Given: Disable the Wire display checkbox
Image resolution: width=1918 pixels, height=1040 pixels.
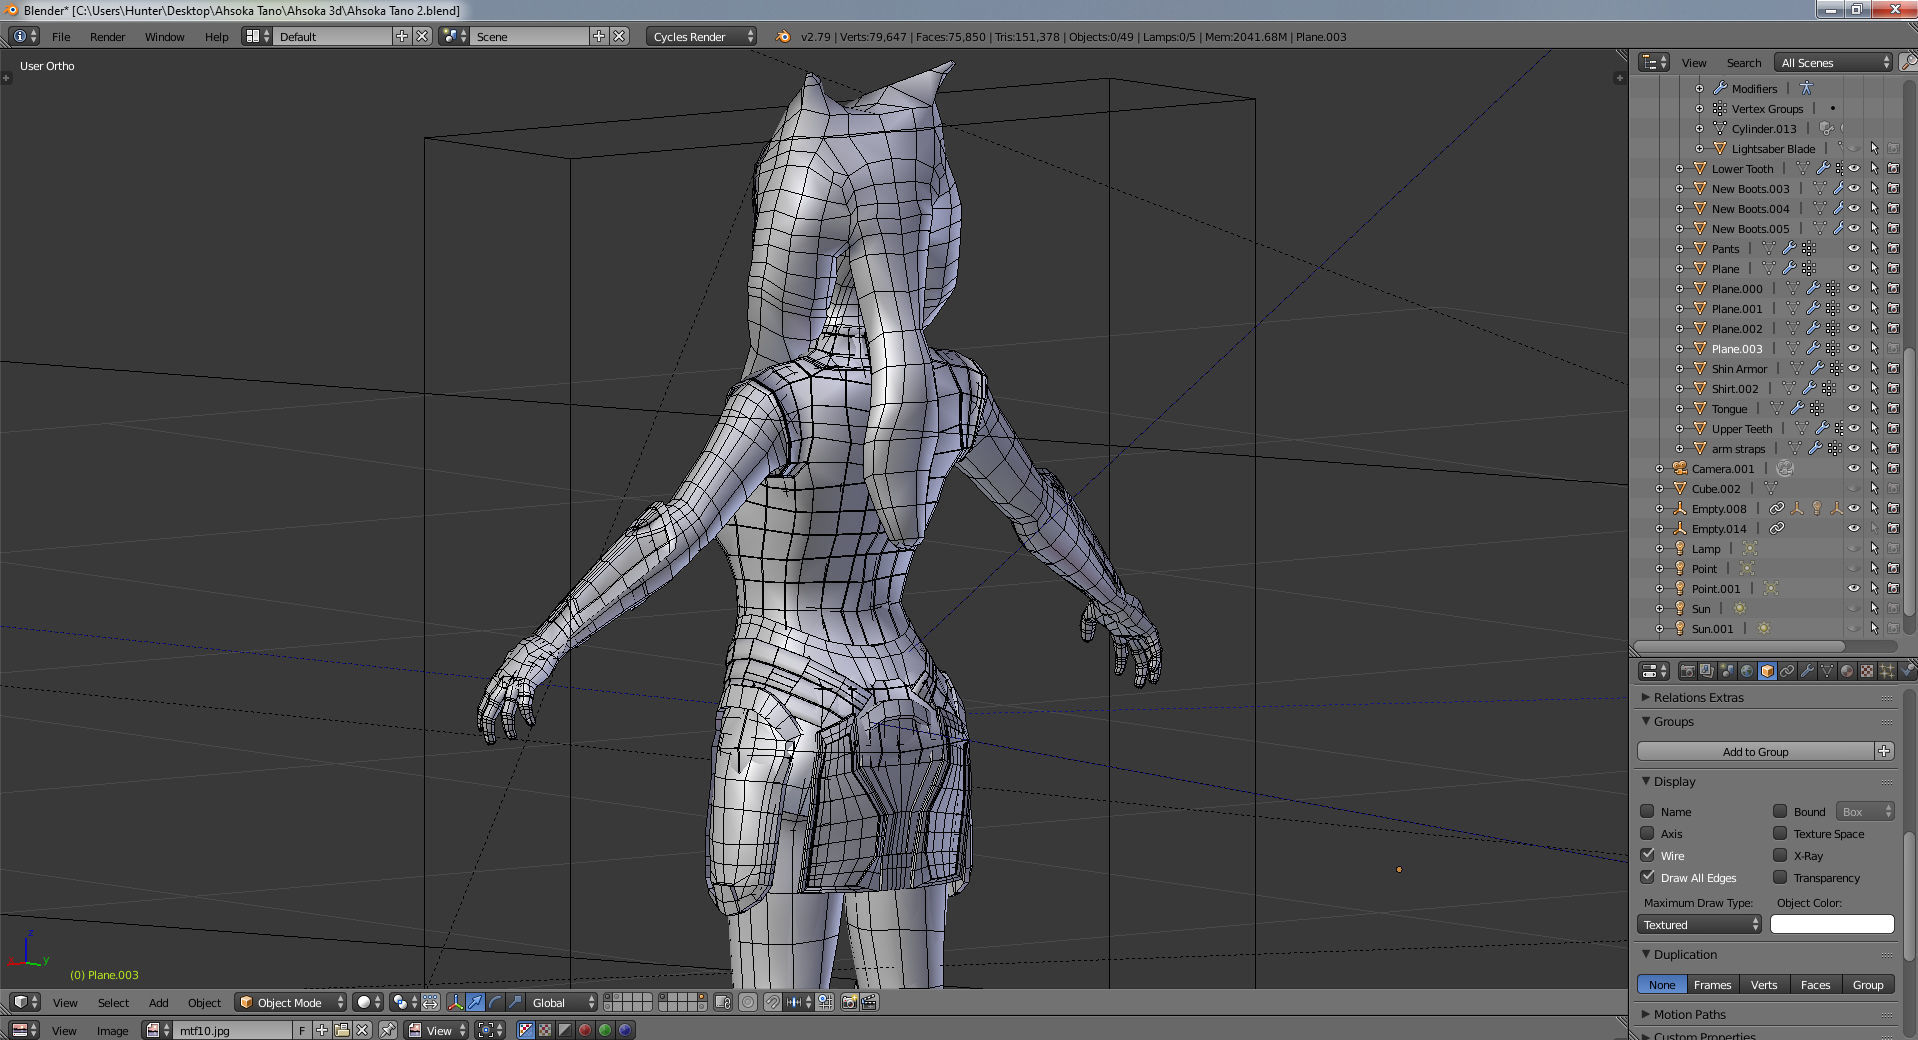Looking at the screenshot, I should point(1647,855).
